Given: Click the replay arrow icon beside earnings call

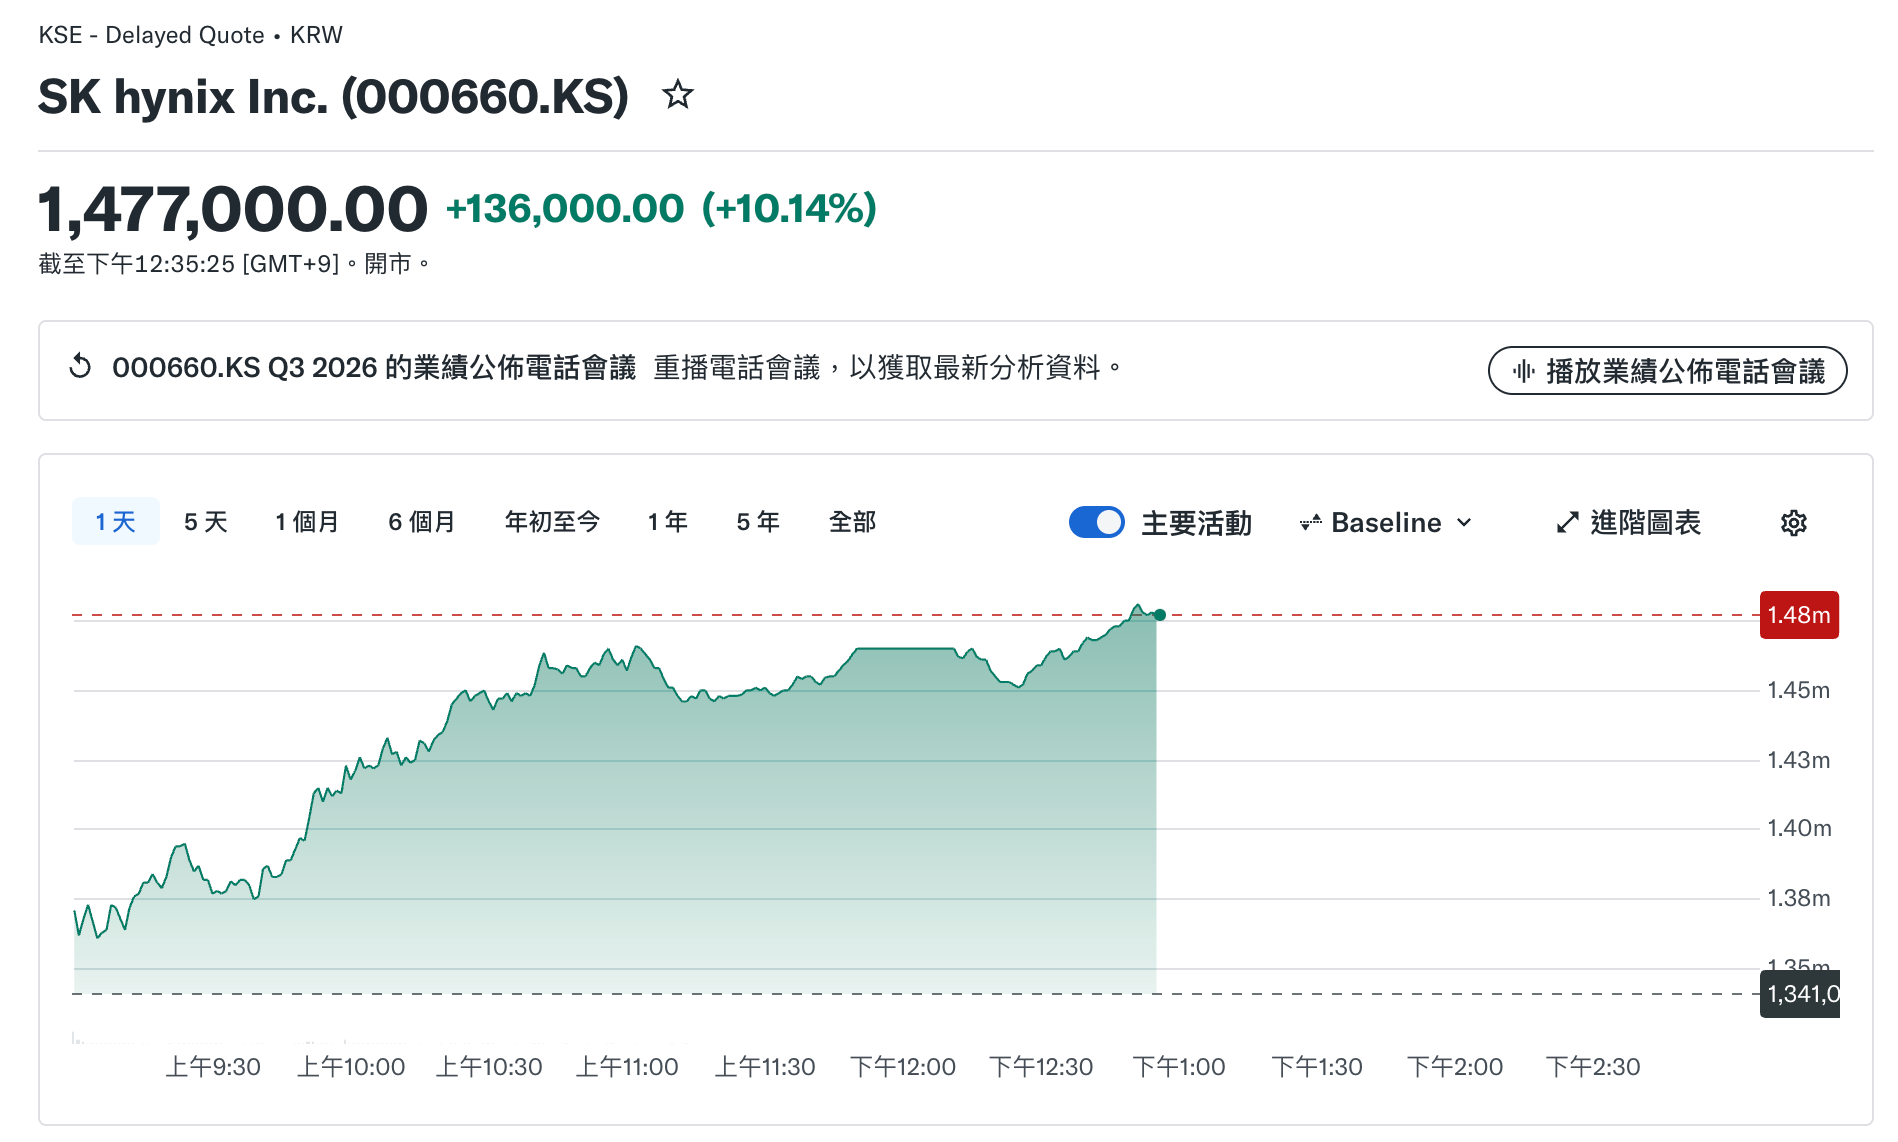Looking at the screenshot, I should coord(80,367).
